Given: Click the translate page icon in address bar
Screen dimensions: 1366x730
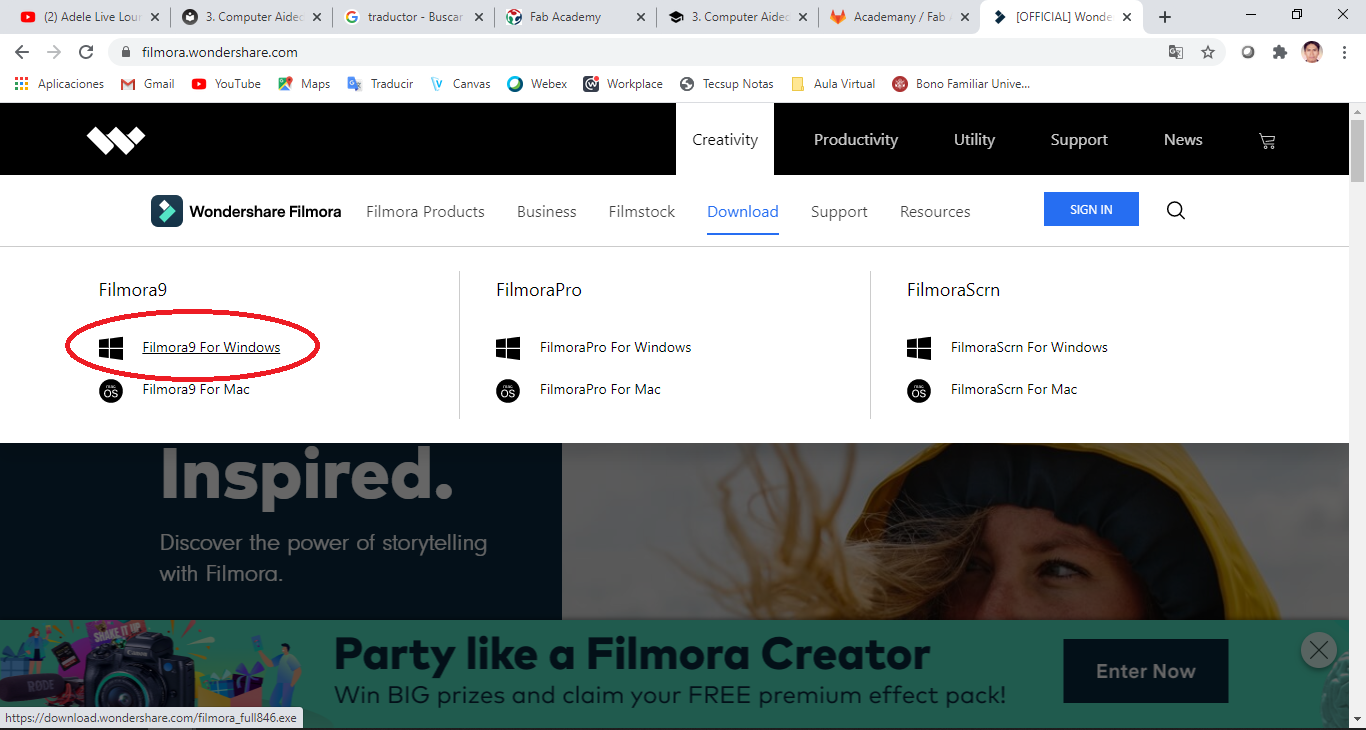Looking at the screenshot, I should pyautogui.click(x=1176, y=52).
